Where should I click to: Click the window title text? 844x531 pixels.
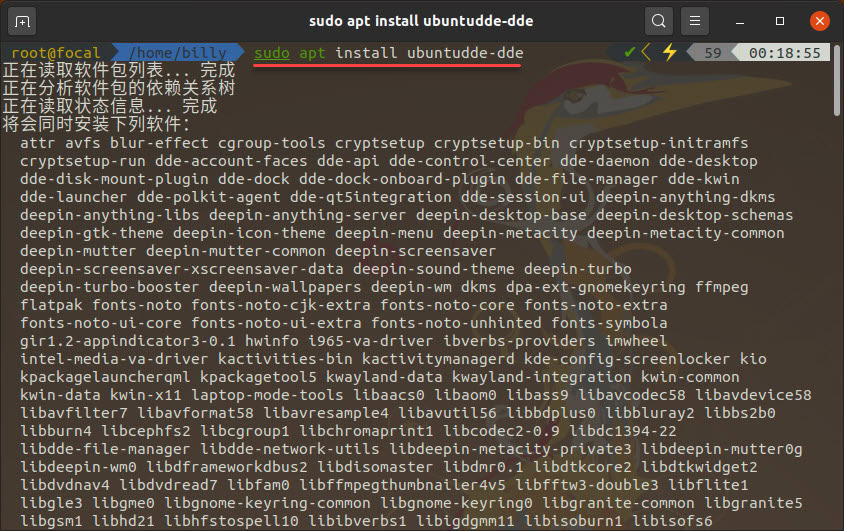click(421, 21)
